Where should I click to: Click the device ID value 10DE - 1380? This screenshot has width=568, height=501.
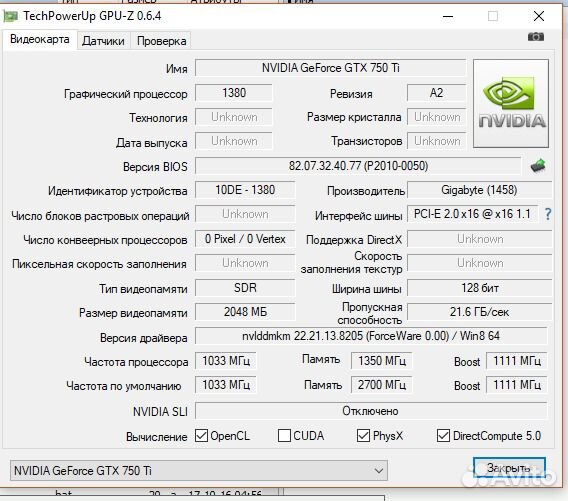point(245,190)
